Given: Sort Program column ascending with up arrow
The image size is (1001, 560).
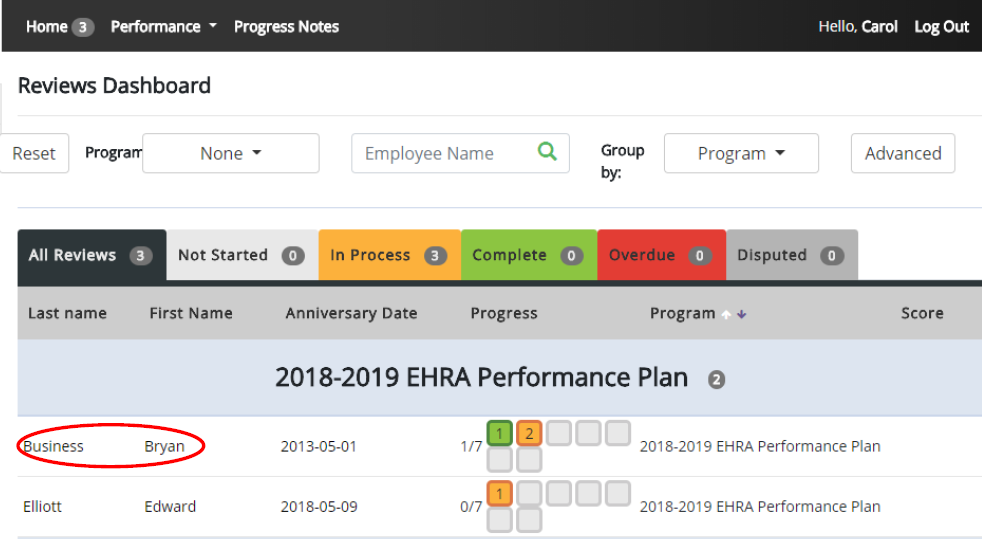Looking at the screenshot, I should pyautogui.click(x=727, y=314).
